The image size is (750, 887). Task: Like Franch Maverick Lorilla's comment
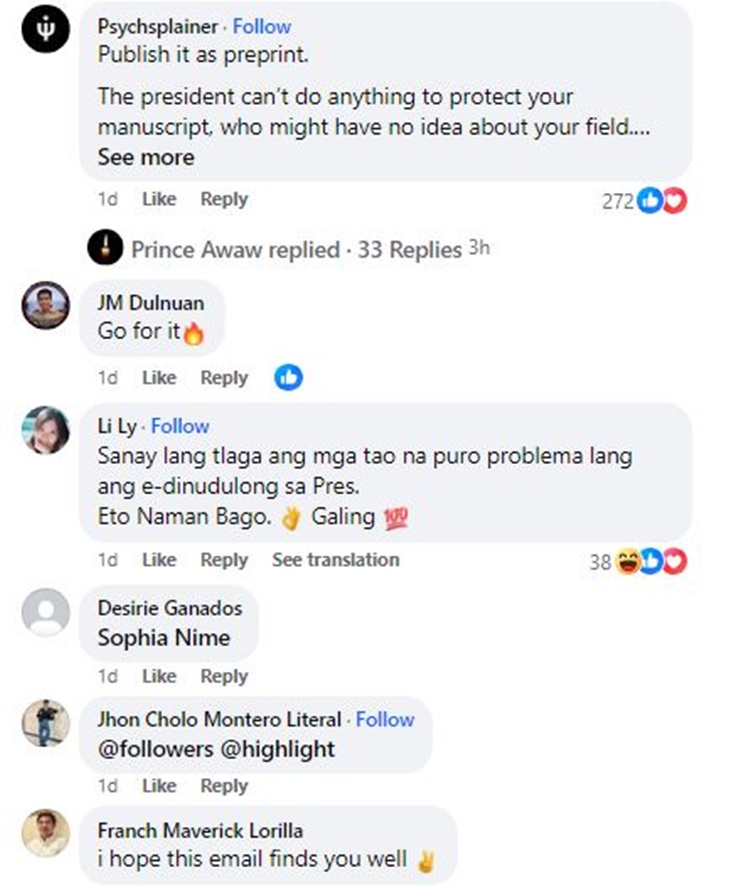click(x=159, y=882)
